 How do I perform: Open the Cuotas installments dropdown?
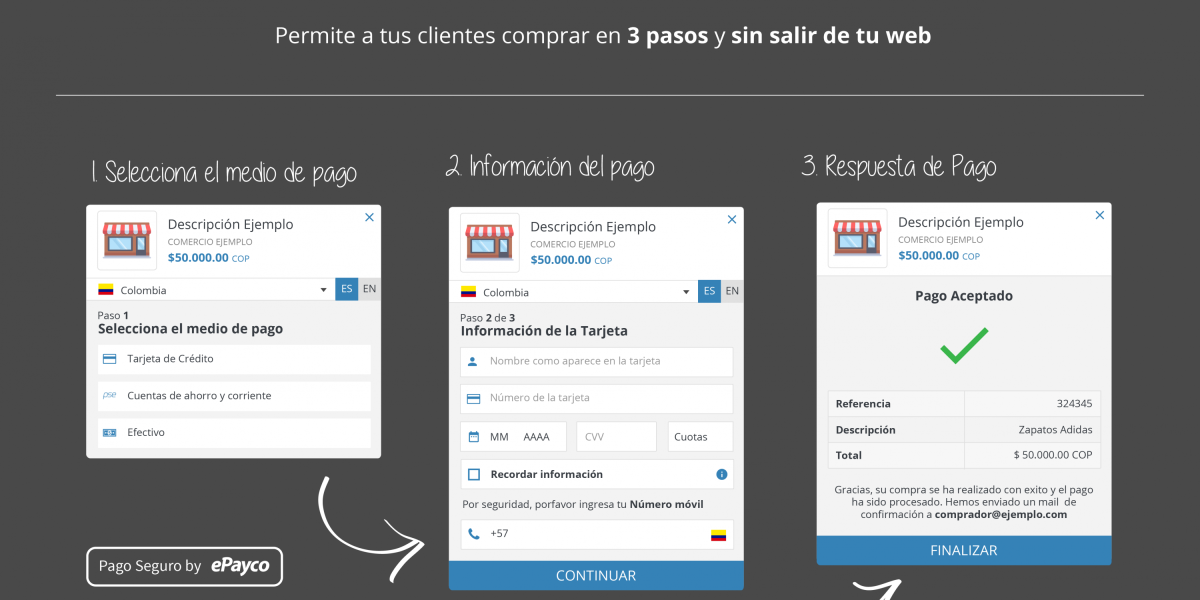click(700, 436)
